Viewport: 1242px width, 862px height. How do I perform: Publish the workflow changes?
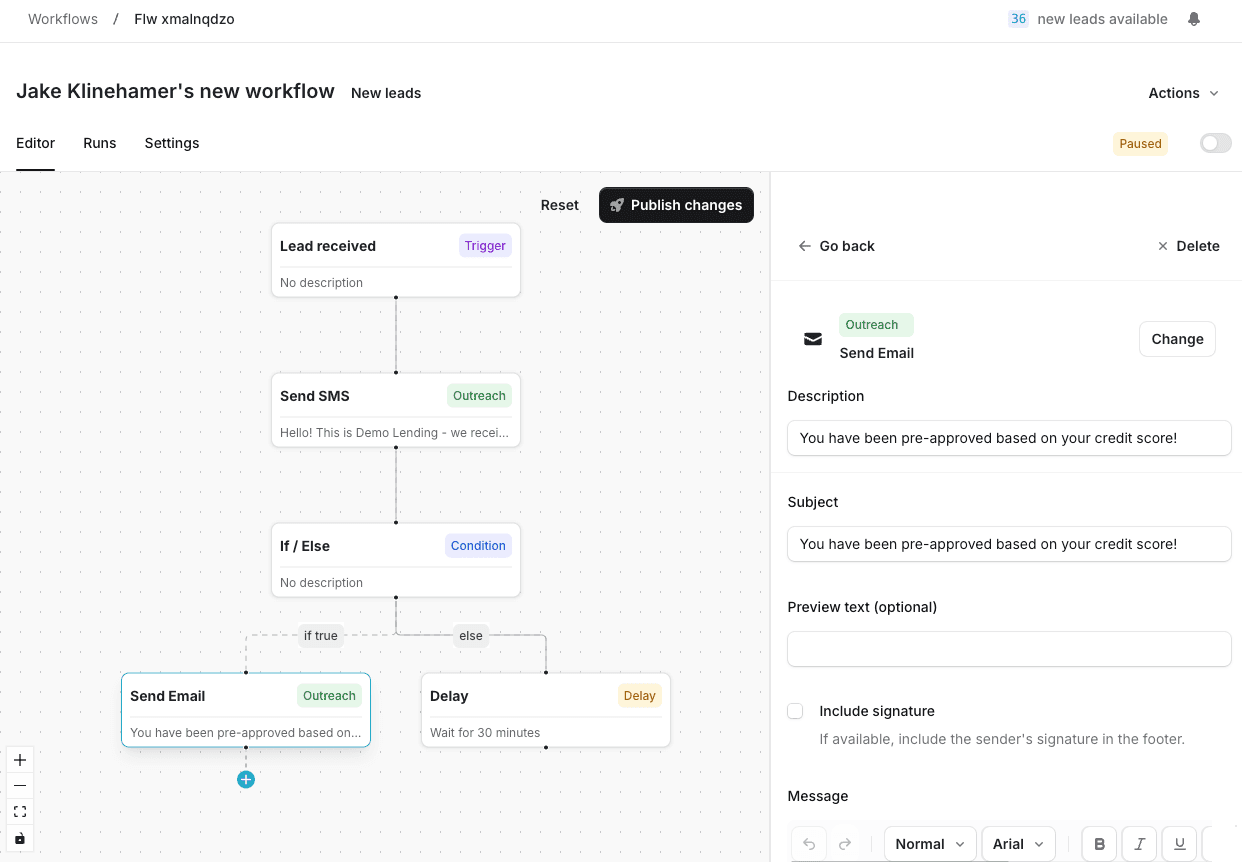(676, 205)
